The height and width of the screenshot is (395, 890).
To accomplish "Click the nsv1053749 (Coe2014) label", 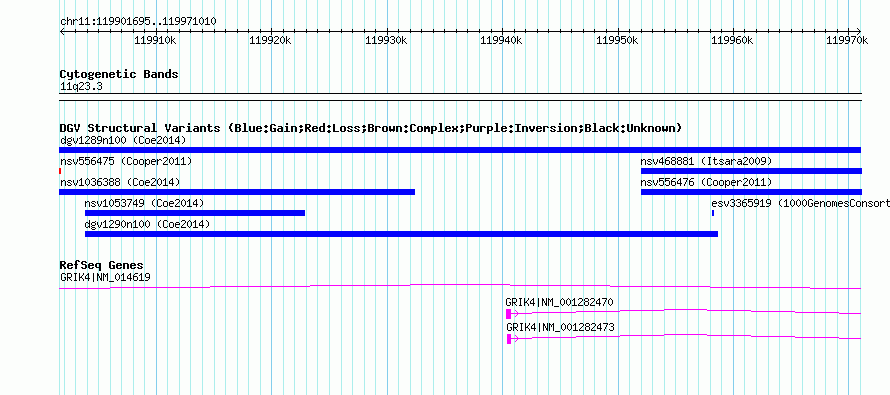I will tap(144, 203).
